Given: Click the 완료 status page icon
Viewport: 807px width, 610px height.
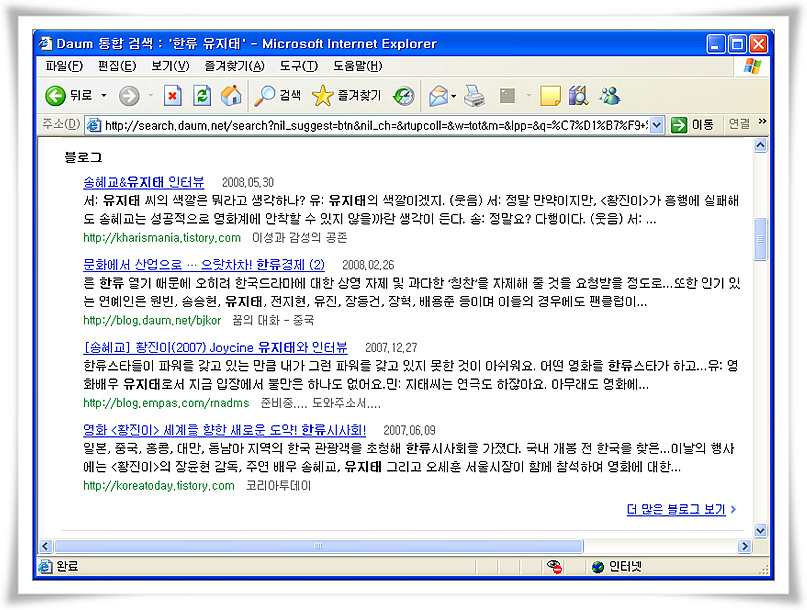Looking at the screenshot, I should pyautogui.click(x=45, y=566).
